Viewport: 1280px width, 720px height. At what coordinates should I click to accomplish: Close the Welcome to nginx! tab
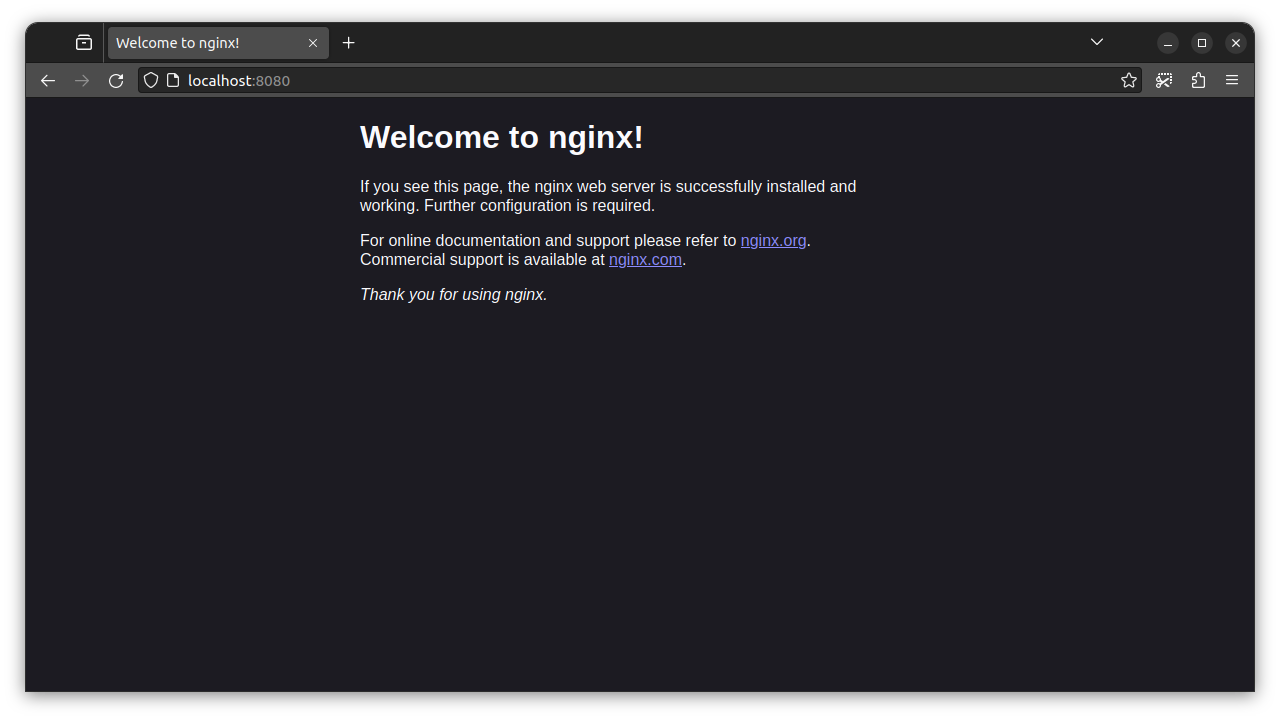coord(313,43)
